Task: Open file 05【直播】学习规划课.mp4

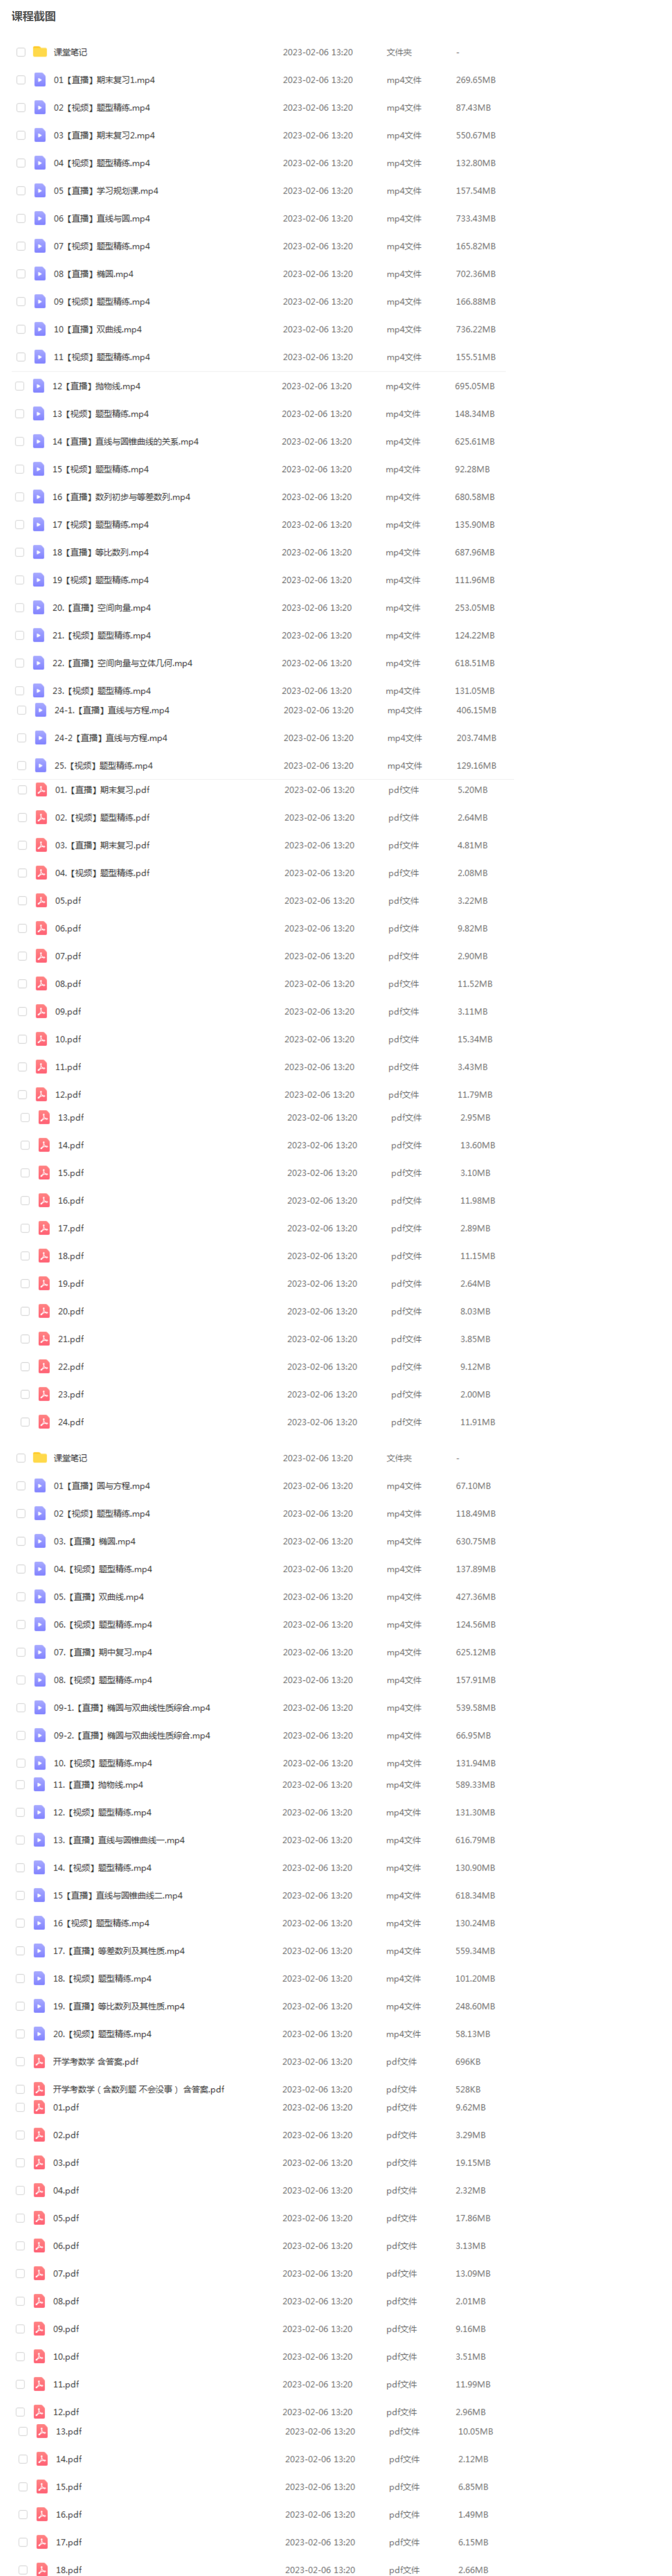Action: click(106, 191)
